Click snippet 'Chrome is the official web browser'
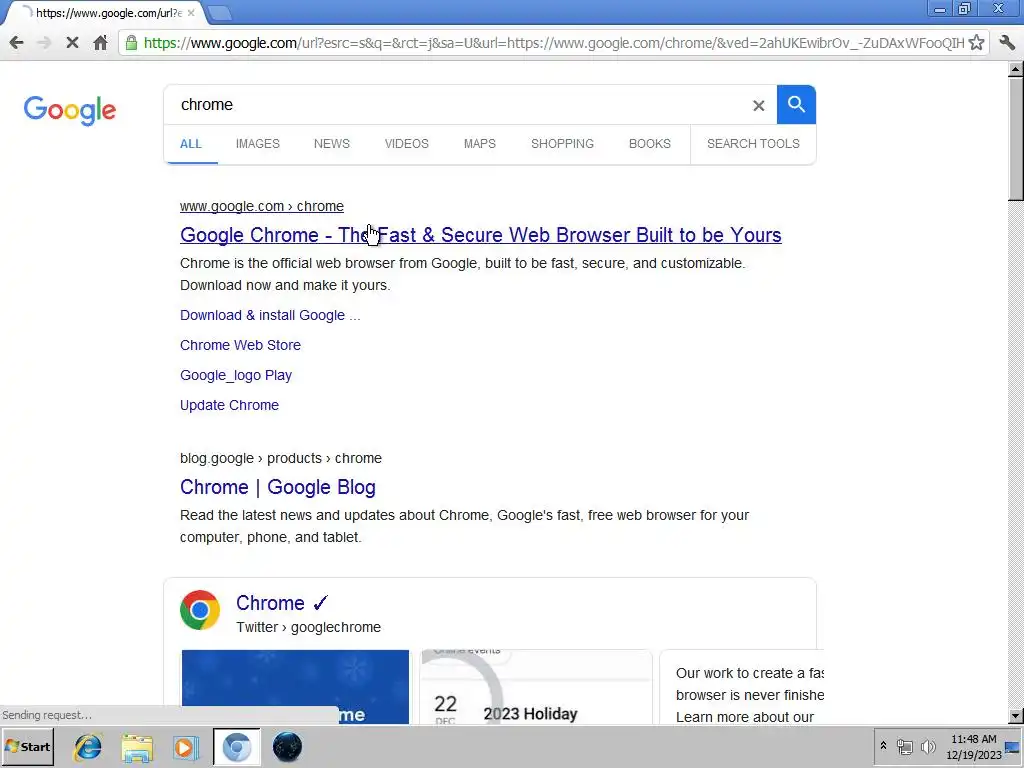1024x768 pixels. pyautogui.click(x=462, y=274)
